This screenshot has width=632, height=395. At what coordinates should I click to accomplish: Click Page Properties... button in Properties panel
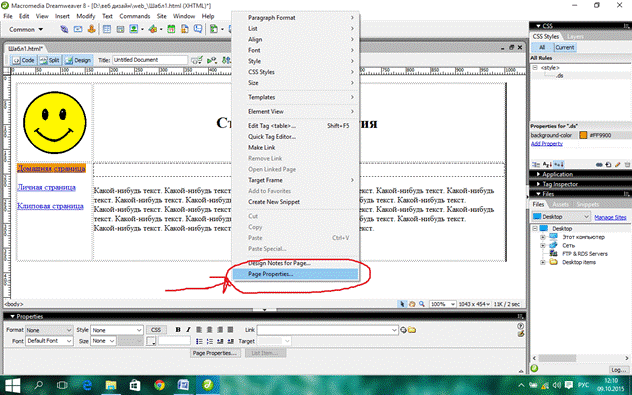pos(215,353)
